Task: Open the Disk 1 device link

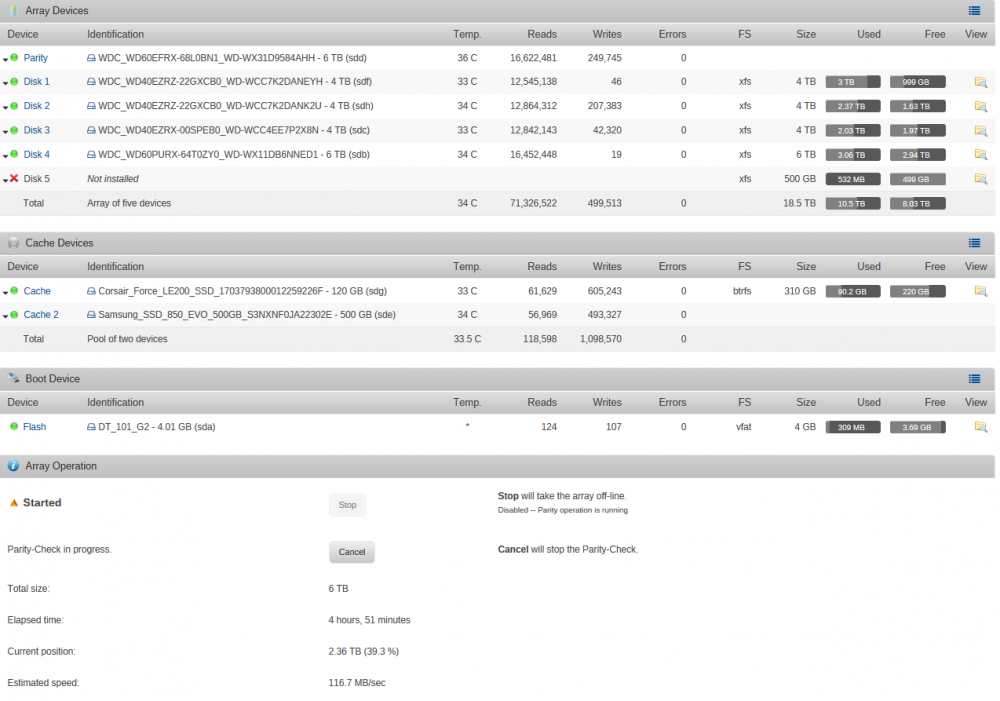Action: tap(36, 82)
